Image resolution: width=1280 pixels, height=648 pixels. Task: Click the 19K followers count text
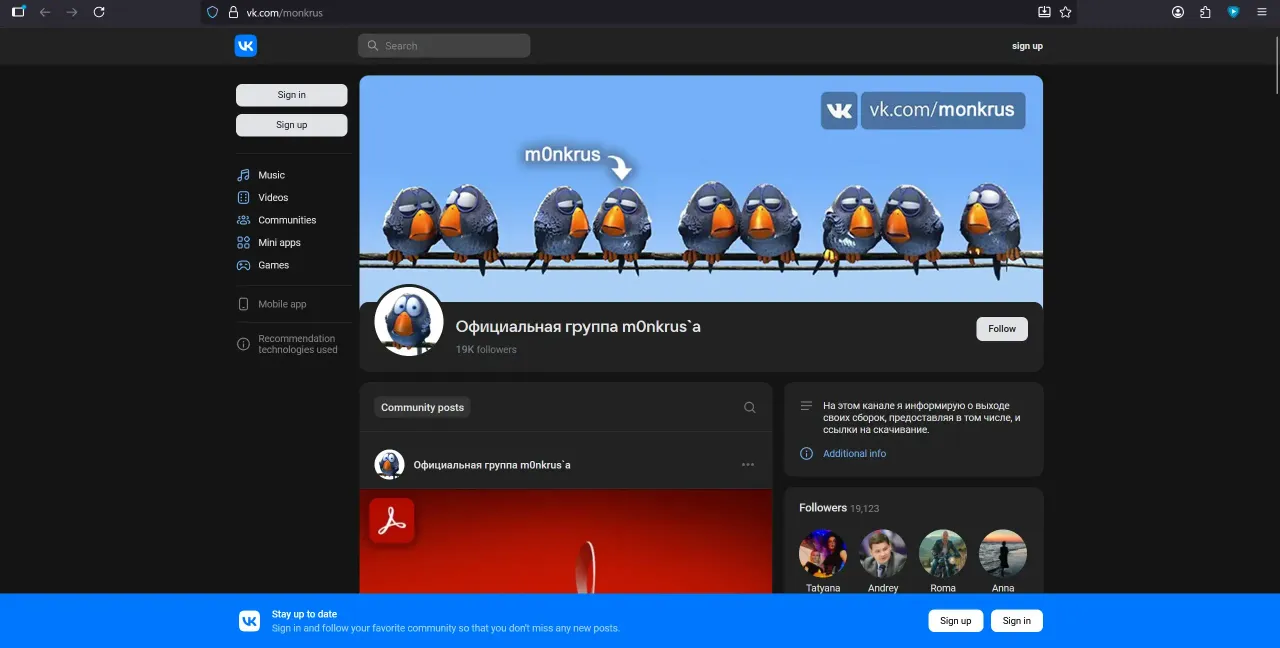coord(486,350)
